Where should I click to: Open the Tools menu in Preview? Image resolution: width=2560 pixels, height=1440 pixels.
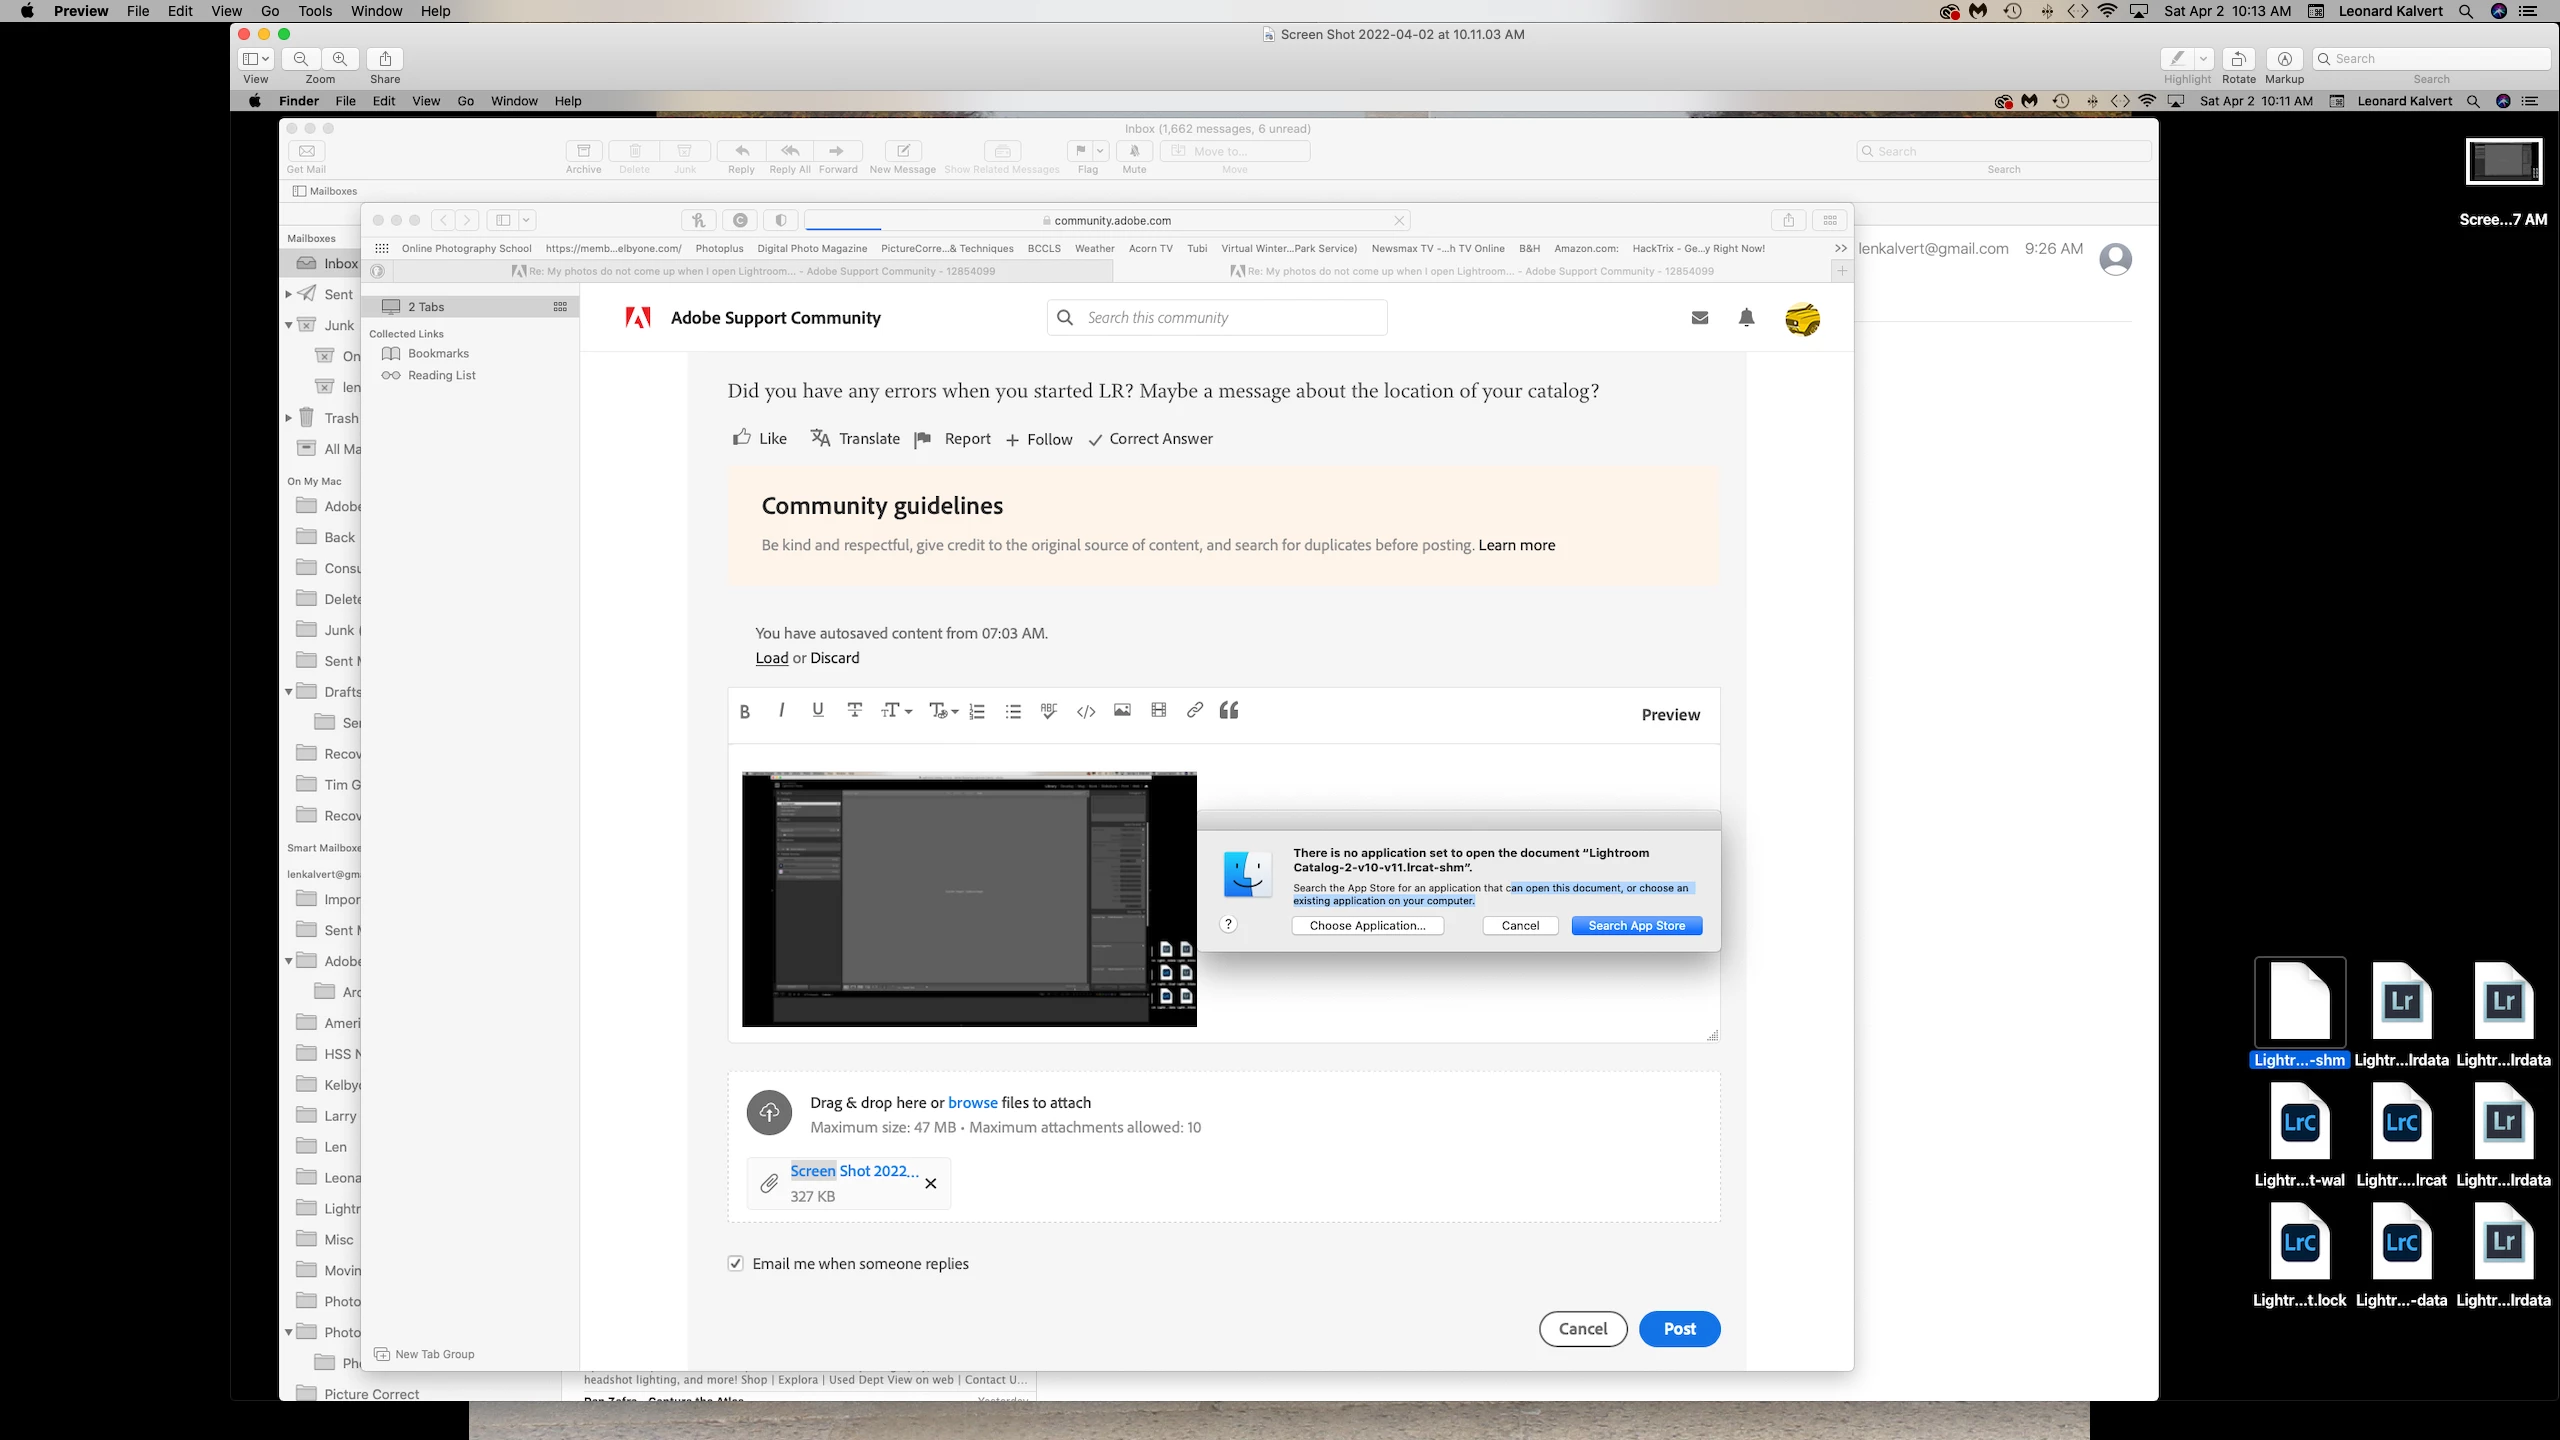tap(314, 11)
